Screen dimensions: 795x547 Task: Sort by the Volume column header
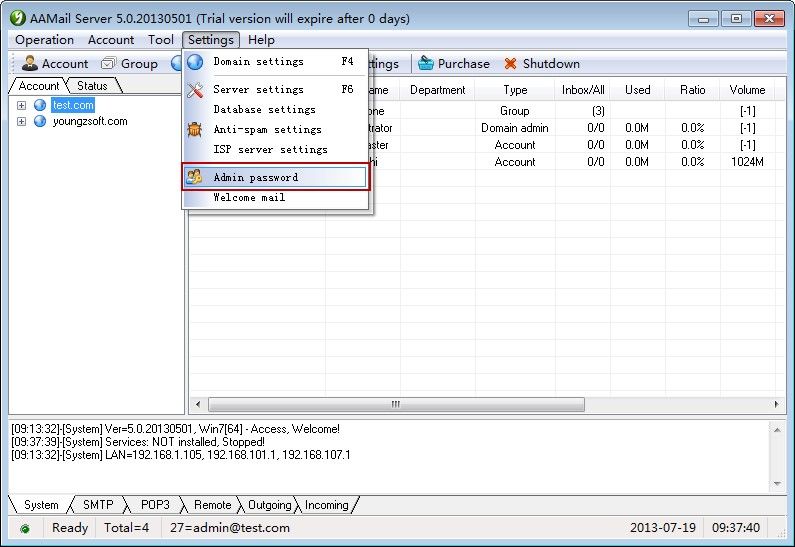tap(747, 90)
